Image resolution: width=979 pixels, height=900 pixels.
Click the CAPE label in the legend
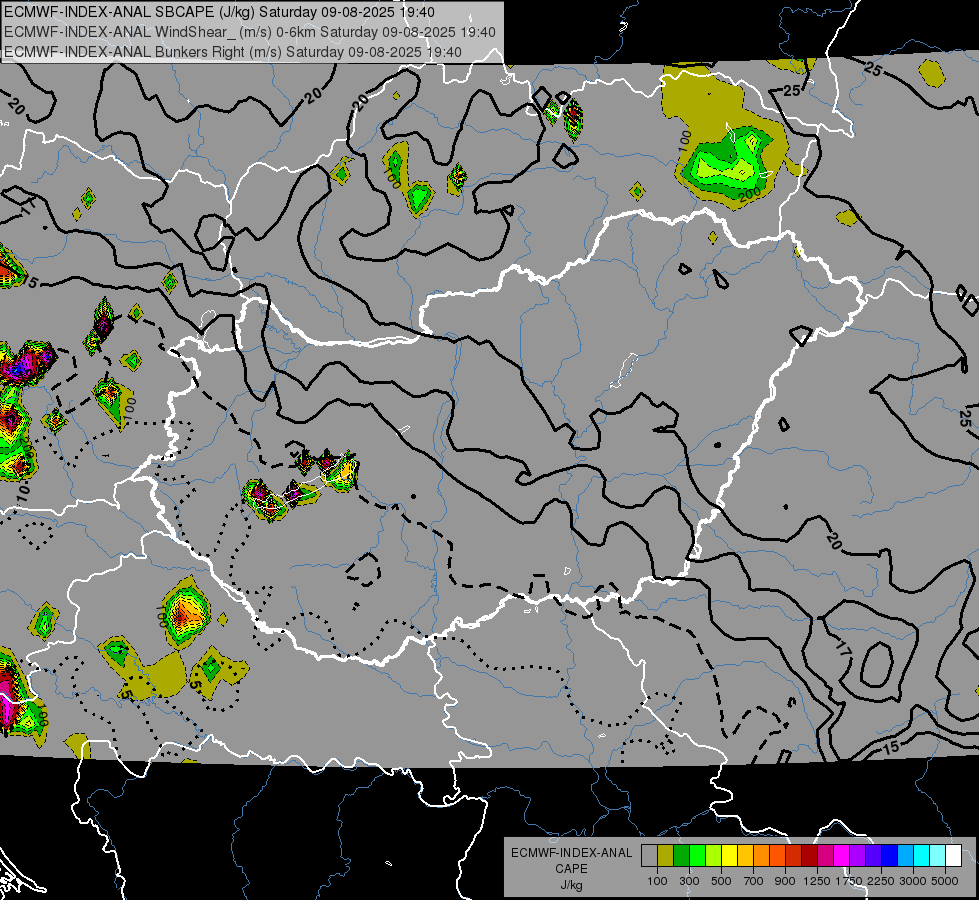point(571,869)
